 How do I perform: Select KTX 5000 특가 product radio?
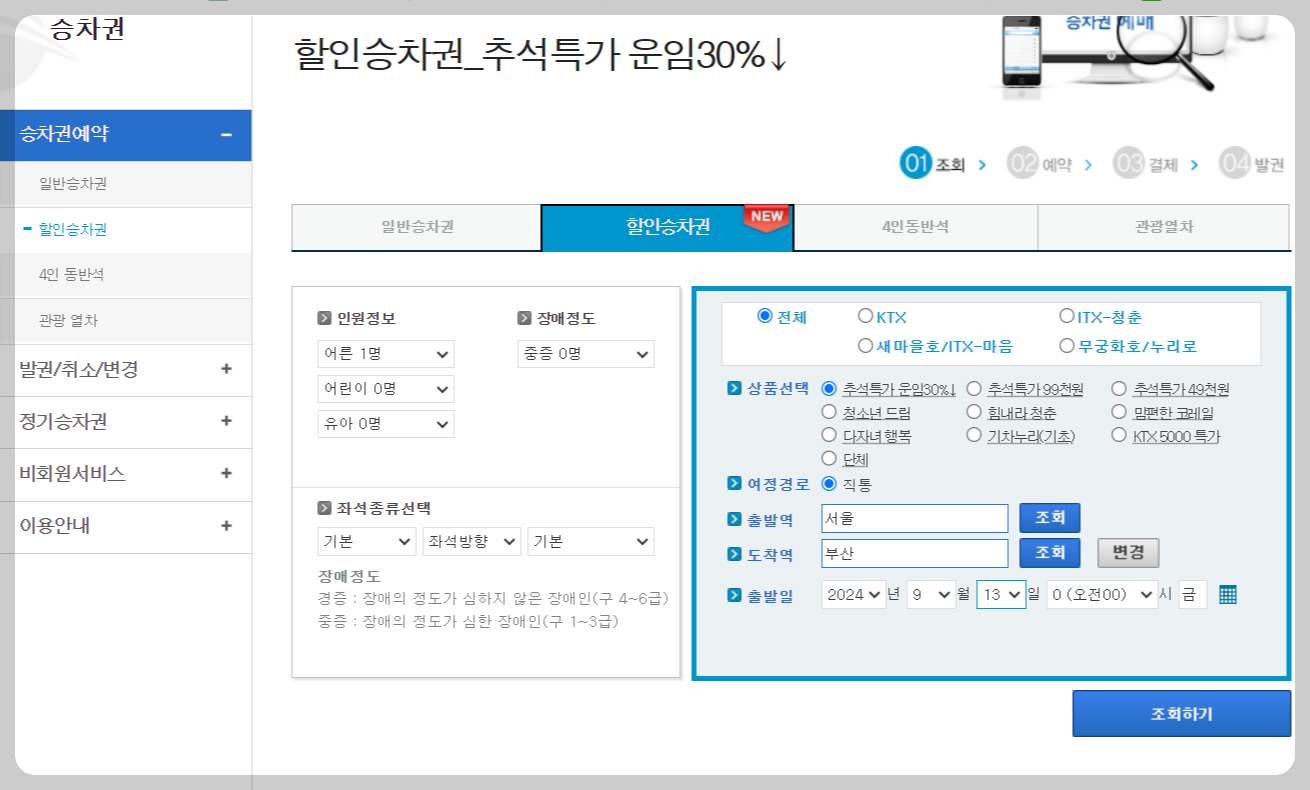(1119, 435)
